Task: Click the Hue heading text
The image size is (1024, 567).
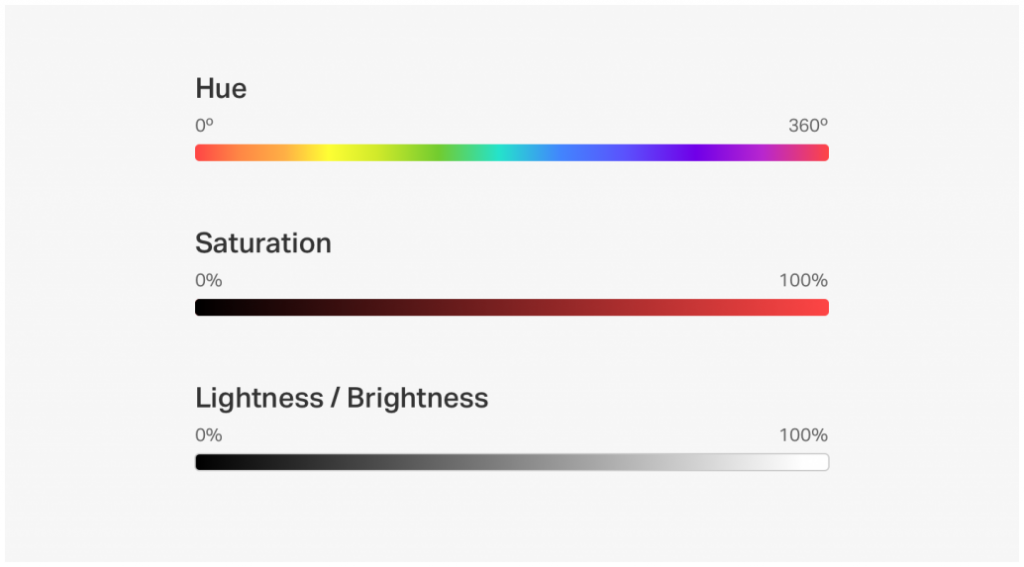Action: coord(221,88)
